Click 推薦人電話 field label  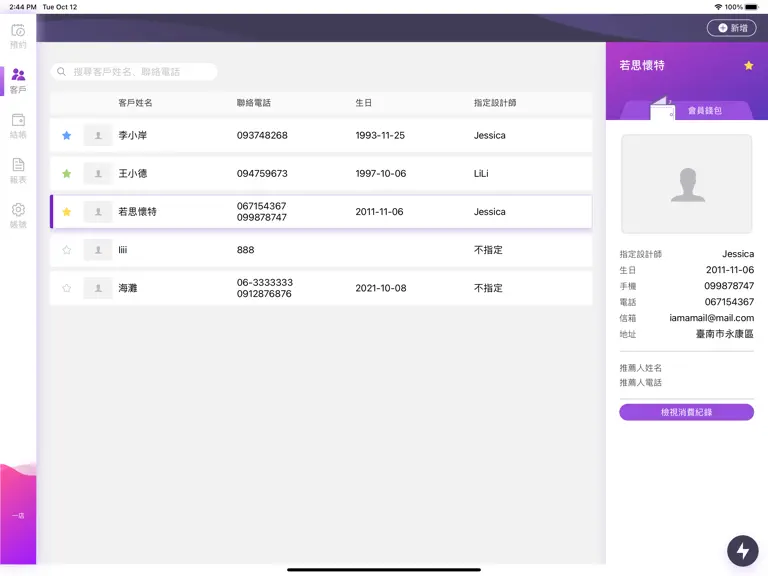pos(641,383)
